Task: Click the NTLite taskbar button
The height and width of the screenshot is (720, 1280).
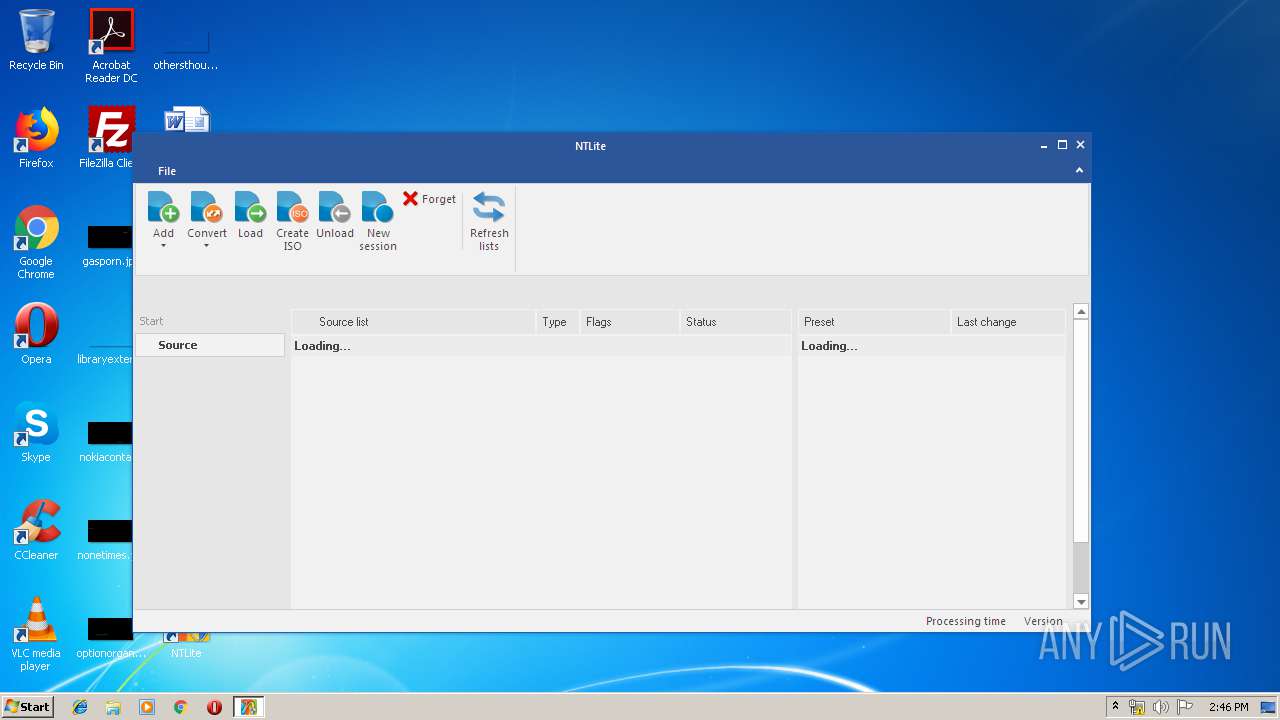Action: [248, 707]
